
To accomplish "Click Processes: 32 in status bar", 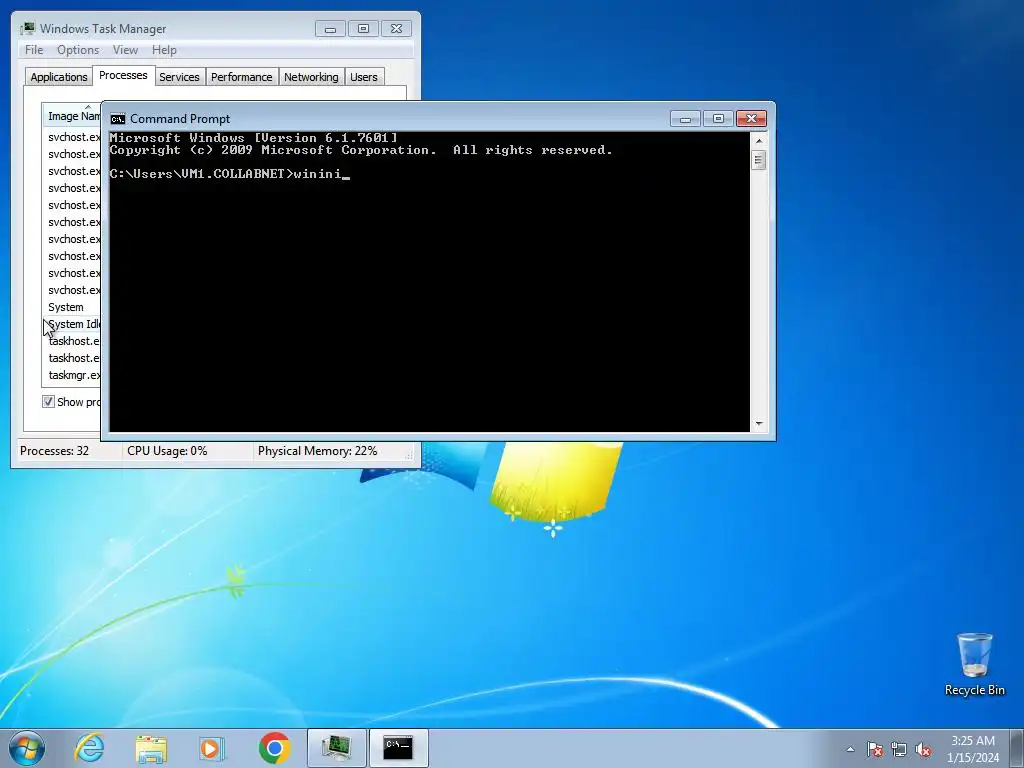I will [54, 451].
